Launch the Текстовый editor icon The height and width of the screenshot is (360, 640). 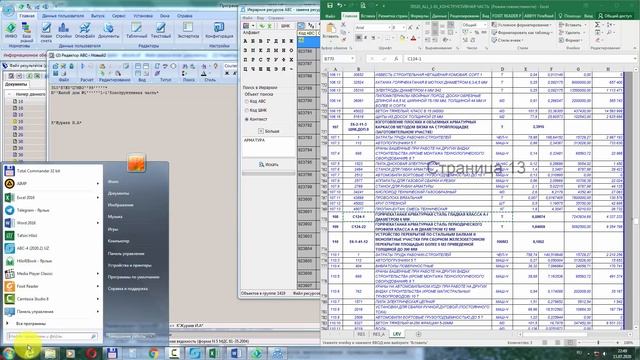coord(161,31)
